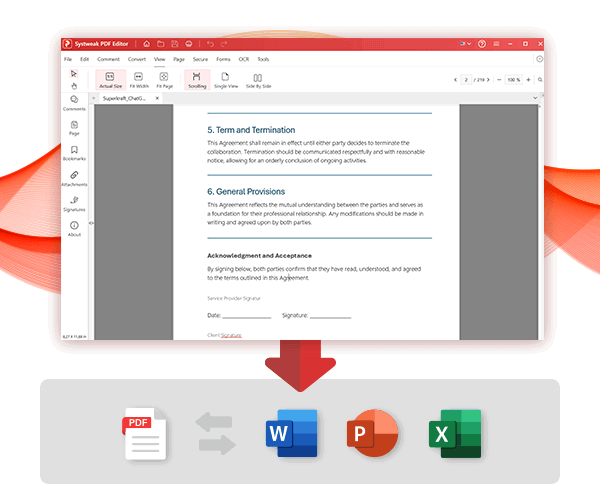
Task: Add a new tab with the plus button
Action: pos(94,98)
